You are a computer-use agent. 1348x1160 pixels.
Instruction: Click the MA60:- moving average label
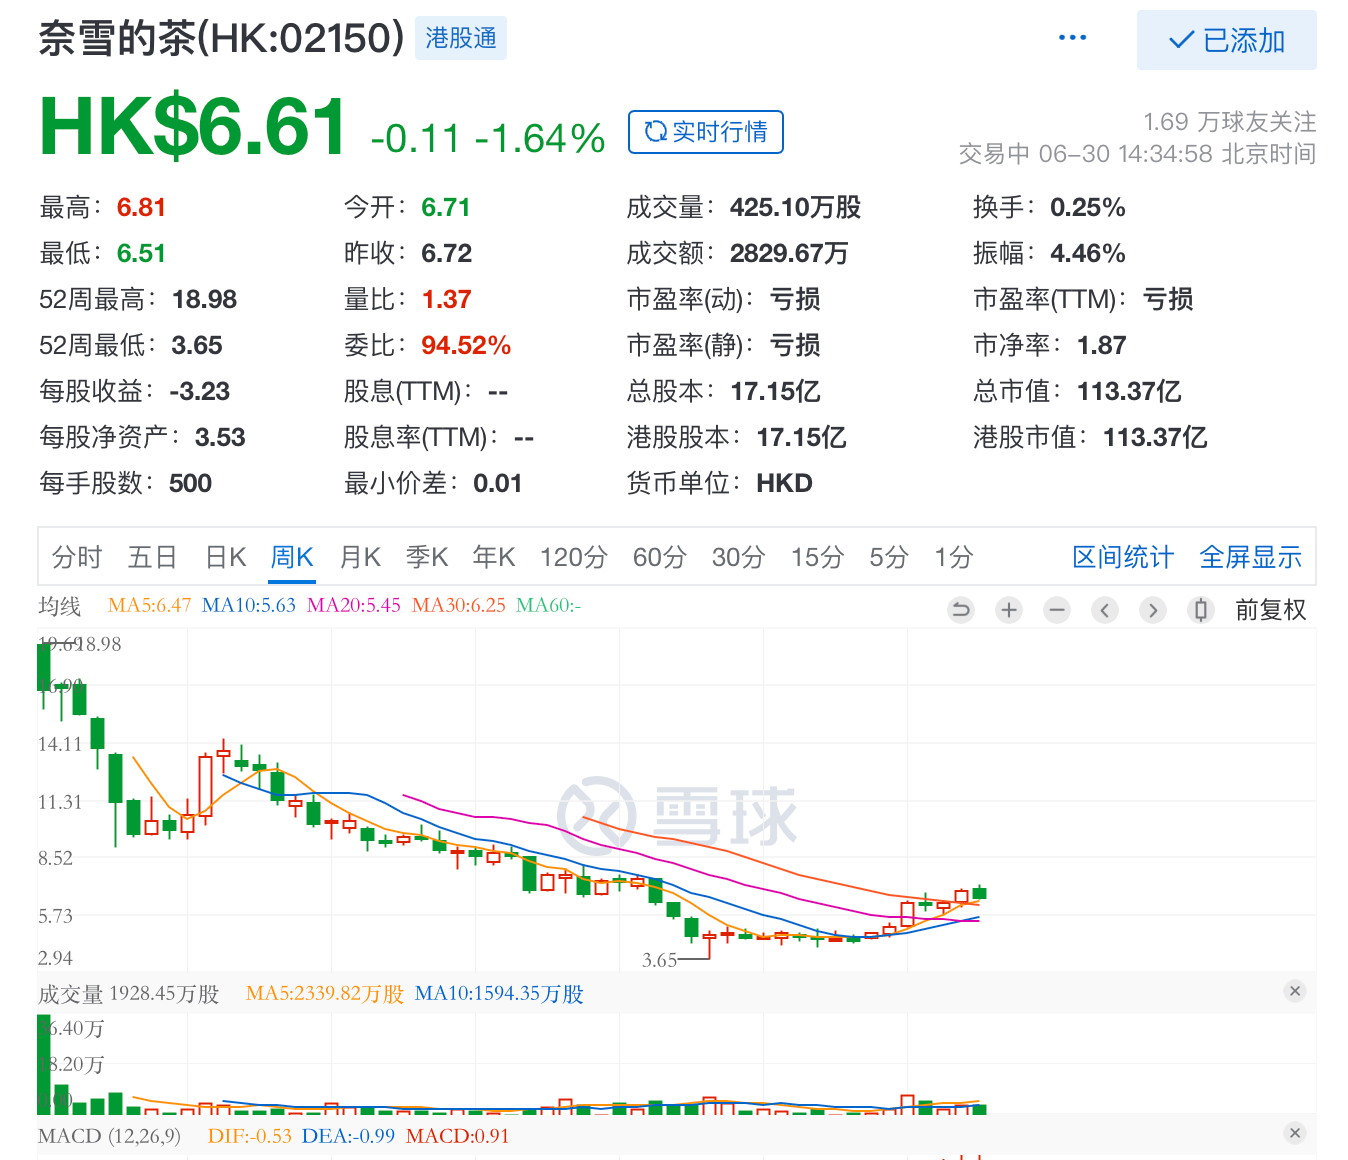(548, 605)
